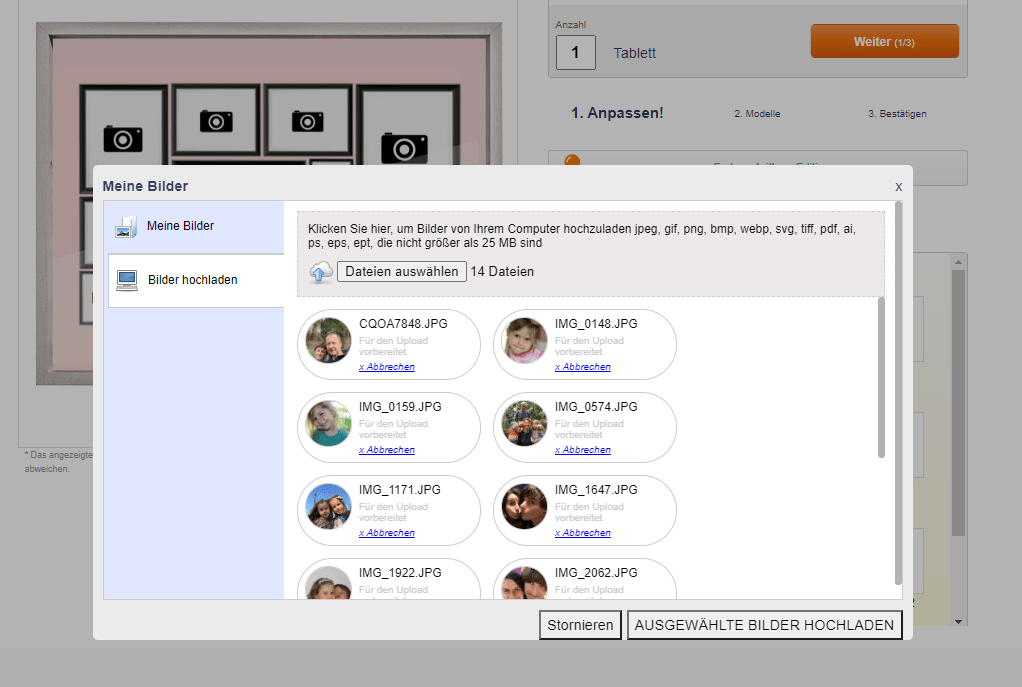Viewport: 1022px width, 687px height.
Task: Select the CQOA7848.JPG thumbnail
Action: [x=329, y=341]
